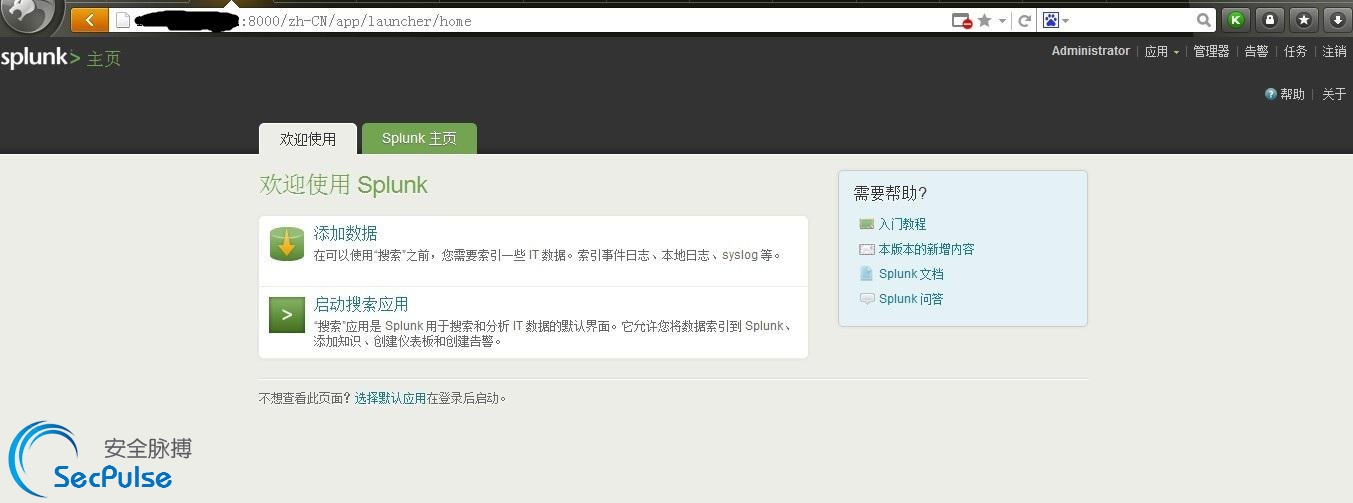Screen dimensions: 1353x503
Task: Reload the page with the refresh icon
Action: 1025,21
